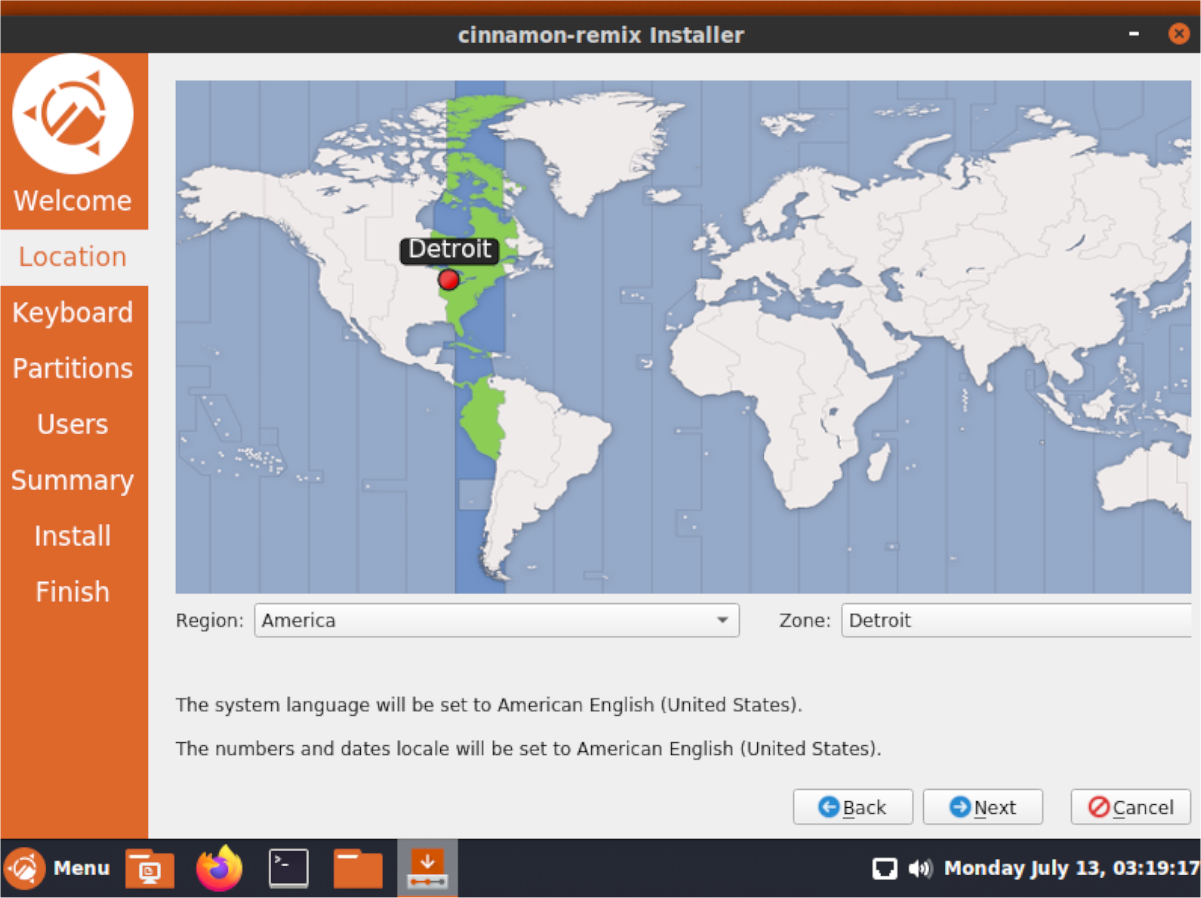1201x898 pixels.
Task: Open the volume speaker tray icon
Action: tap(920, 868)
